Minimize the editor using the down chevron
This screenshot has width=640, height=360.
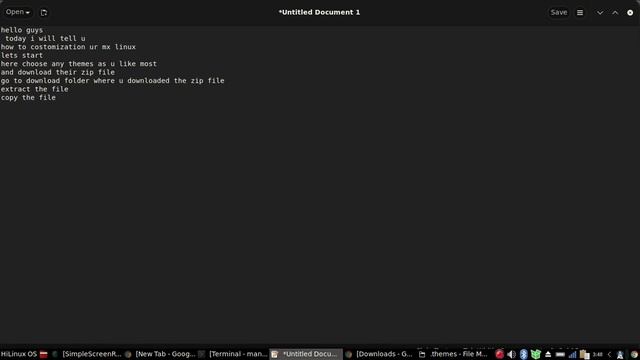click(600, 13)
